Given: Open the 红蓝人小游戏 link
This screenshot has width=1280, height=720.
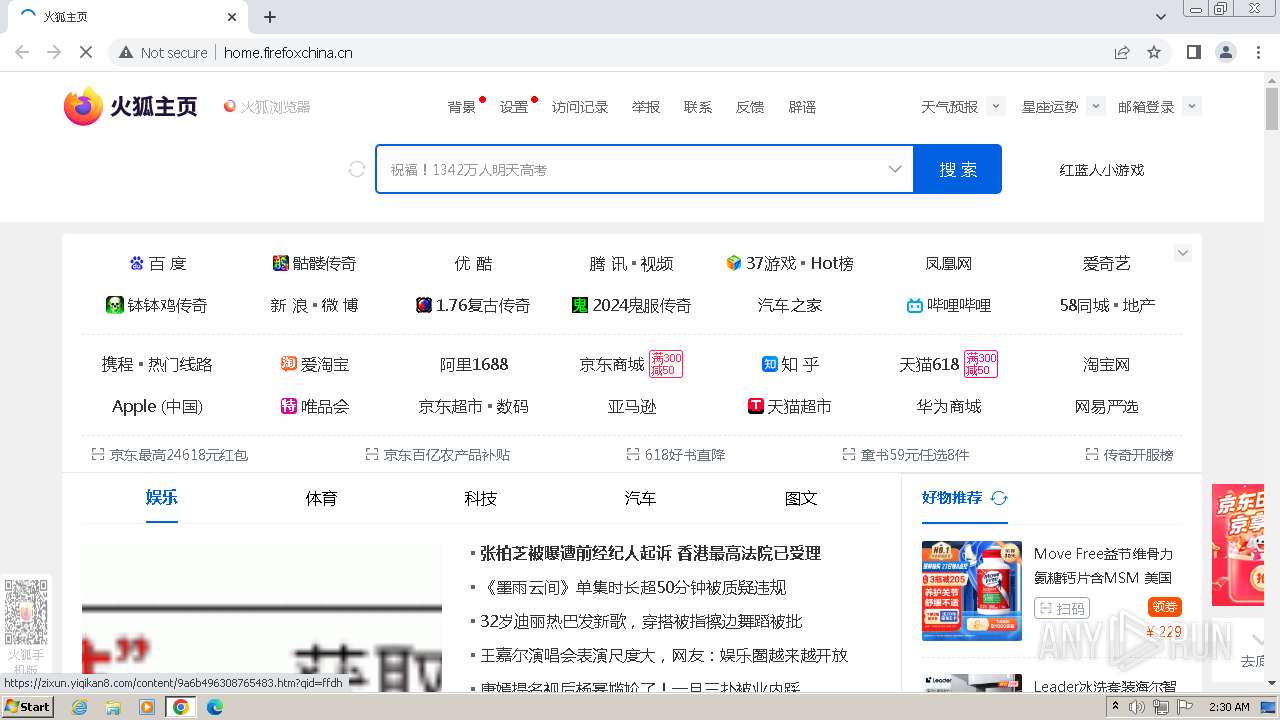Looking at the screenshot, I should point(1102,170).
